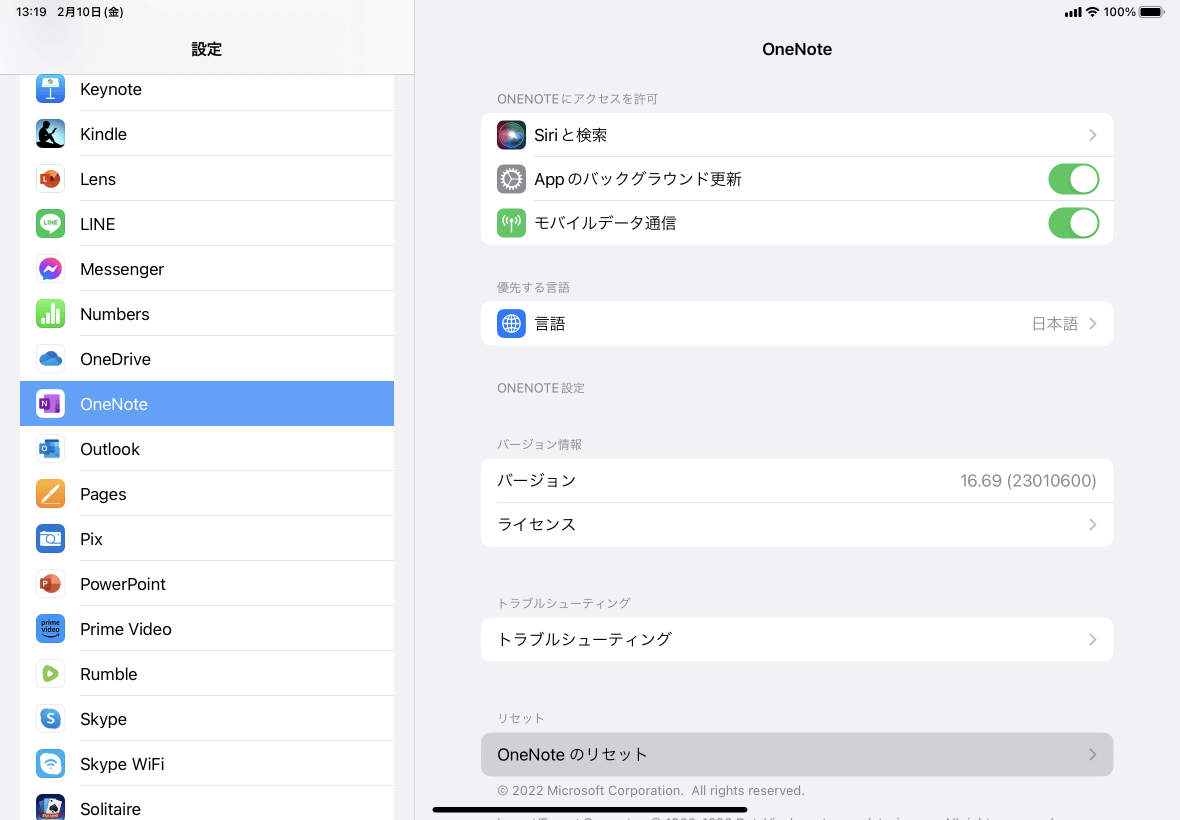Open the 言語 row chevron

click(1093, 323)
